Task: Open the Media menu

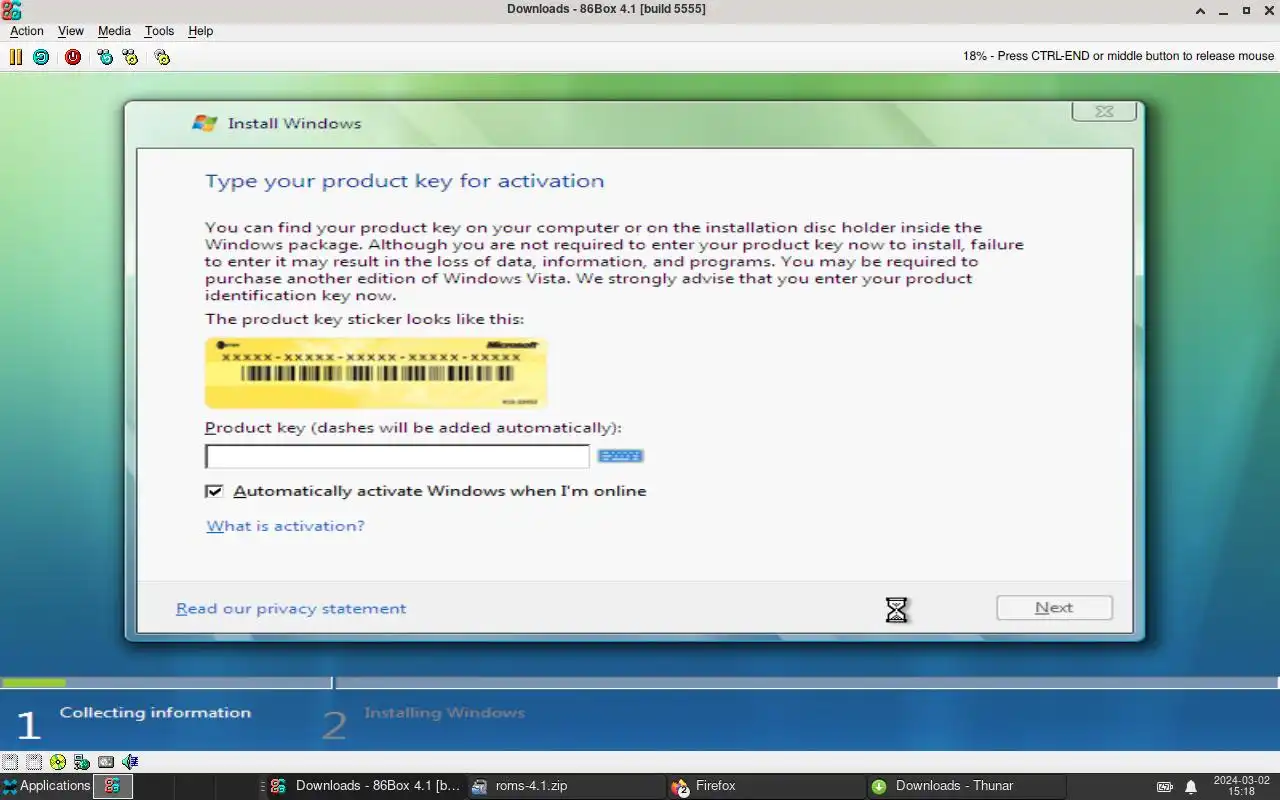Action: click(x=114, y=31)
